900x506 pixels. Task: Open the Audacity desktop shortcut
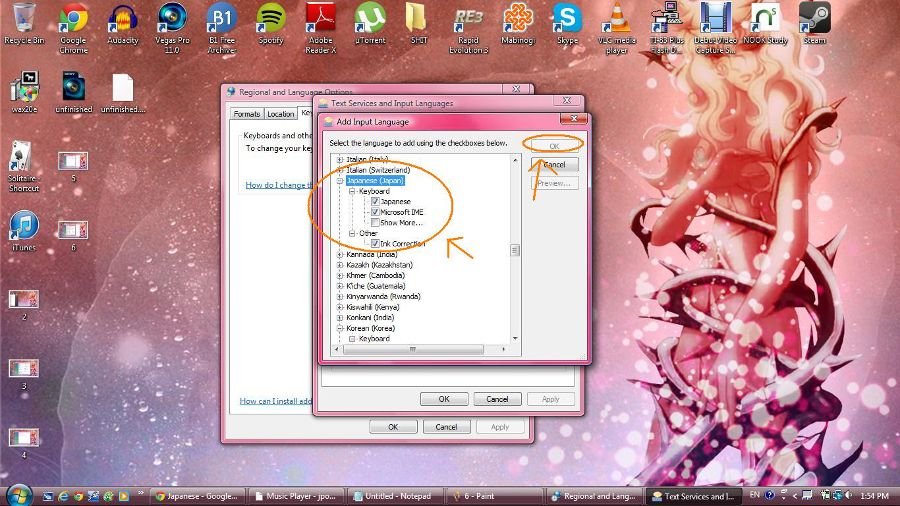(x=122, y=20)
